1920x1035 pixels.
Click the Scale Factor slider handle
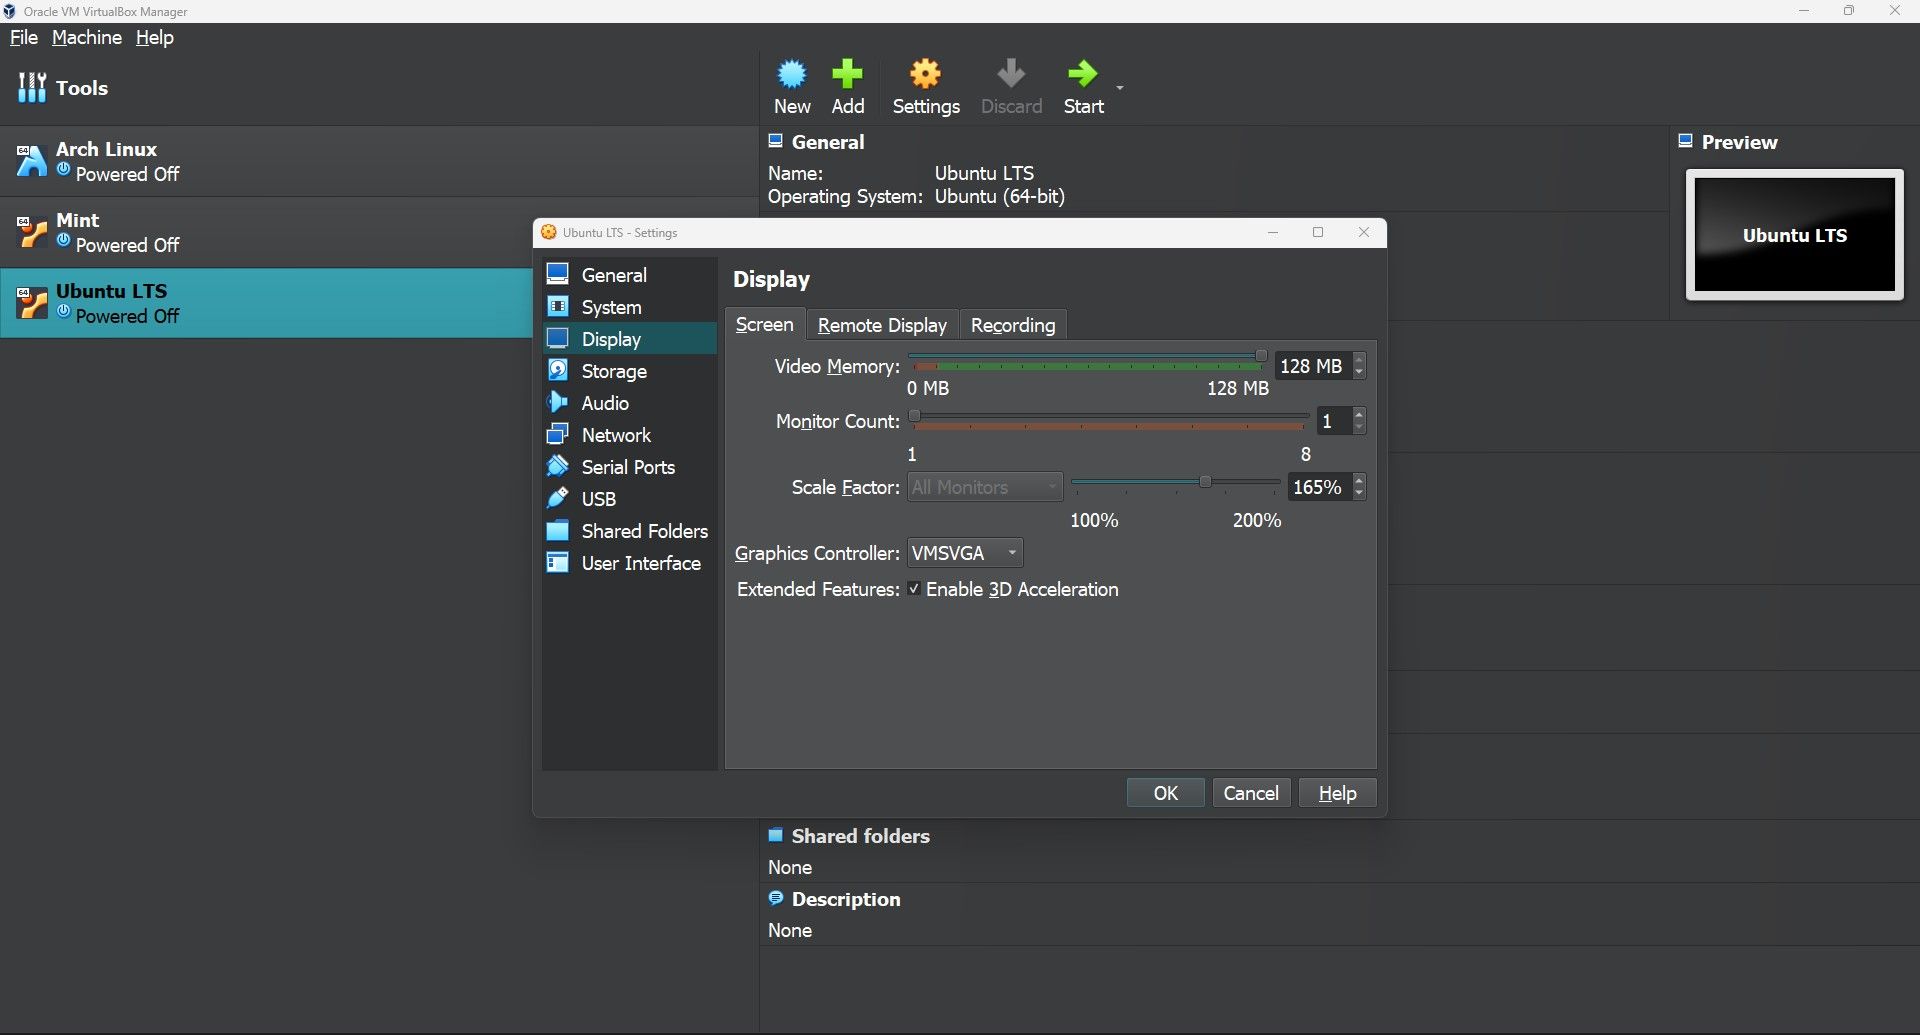pyautogui.click(x=1205, y=482)
